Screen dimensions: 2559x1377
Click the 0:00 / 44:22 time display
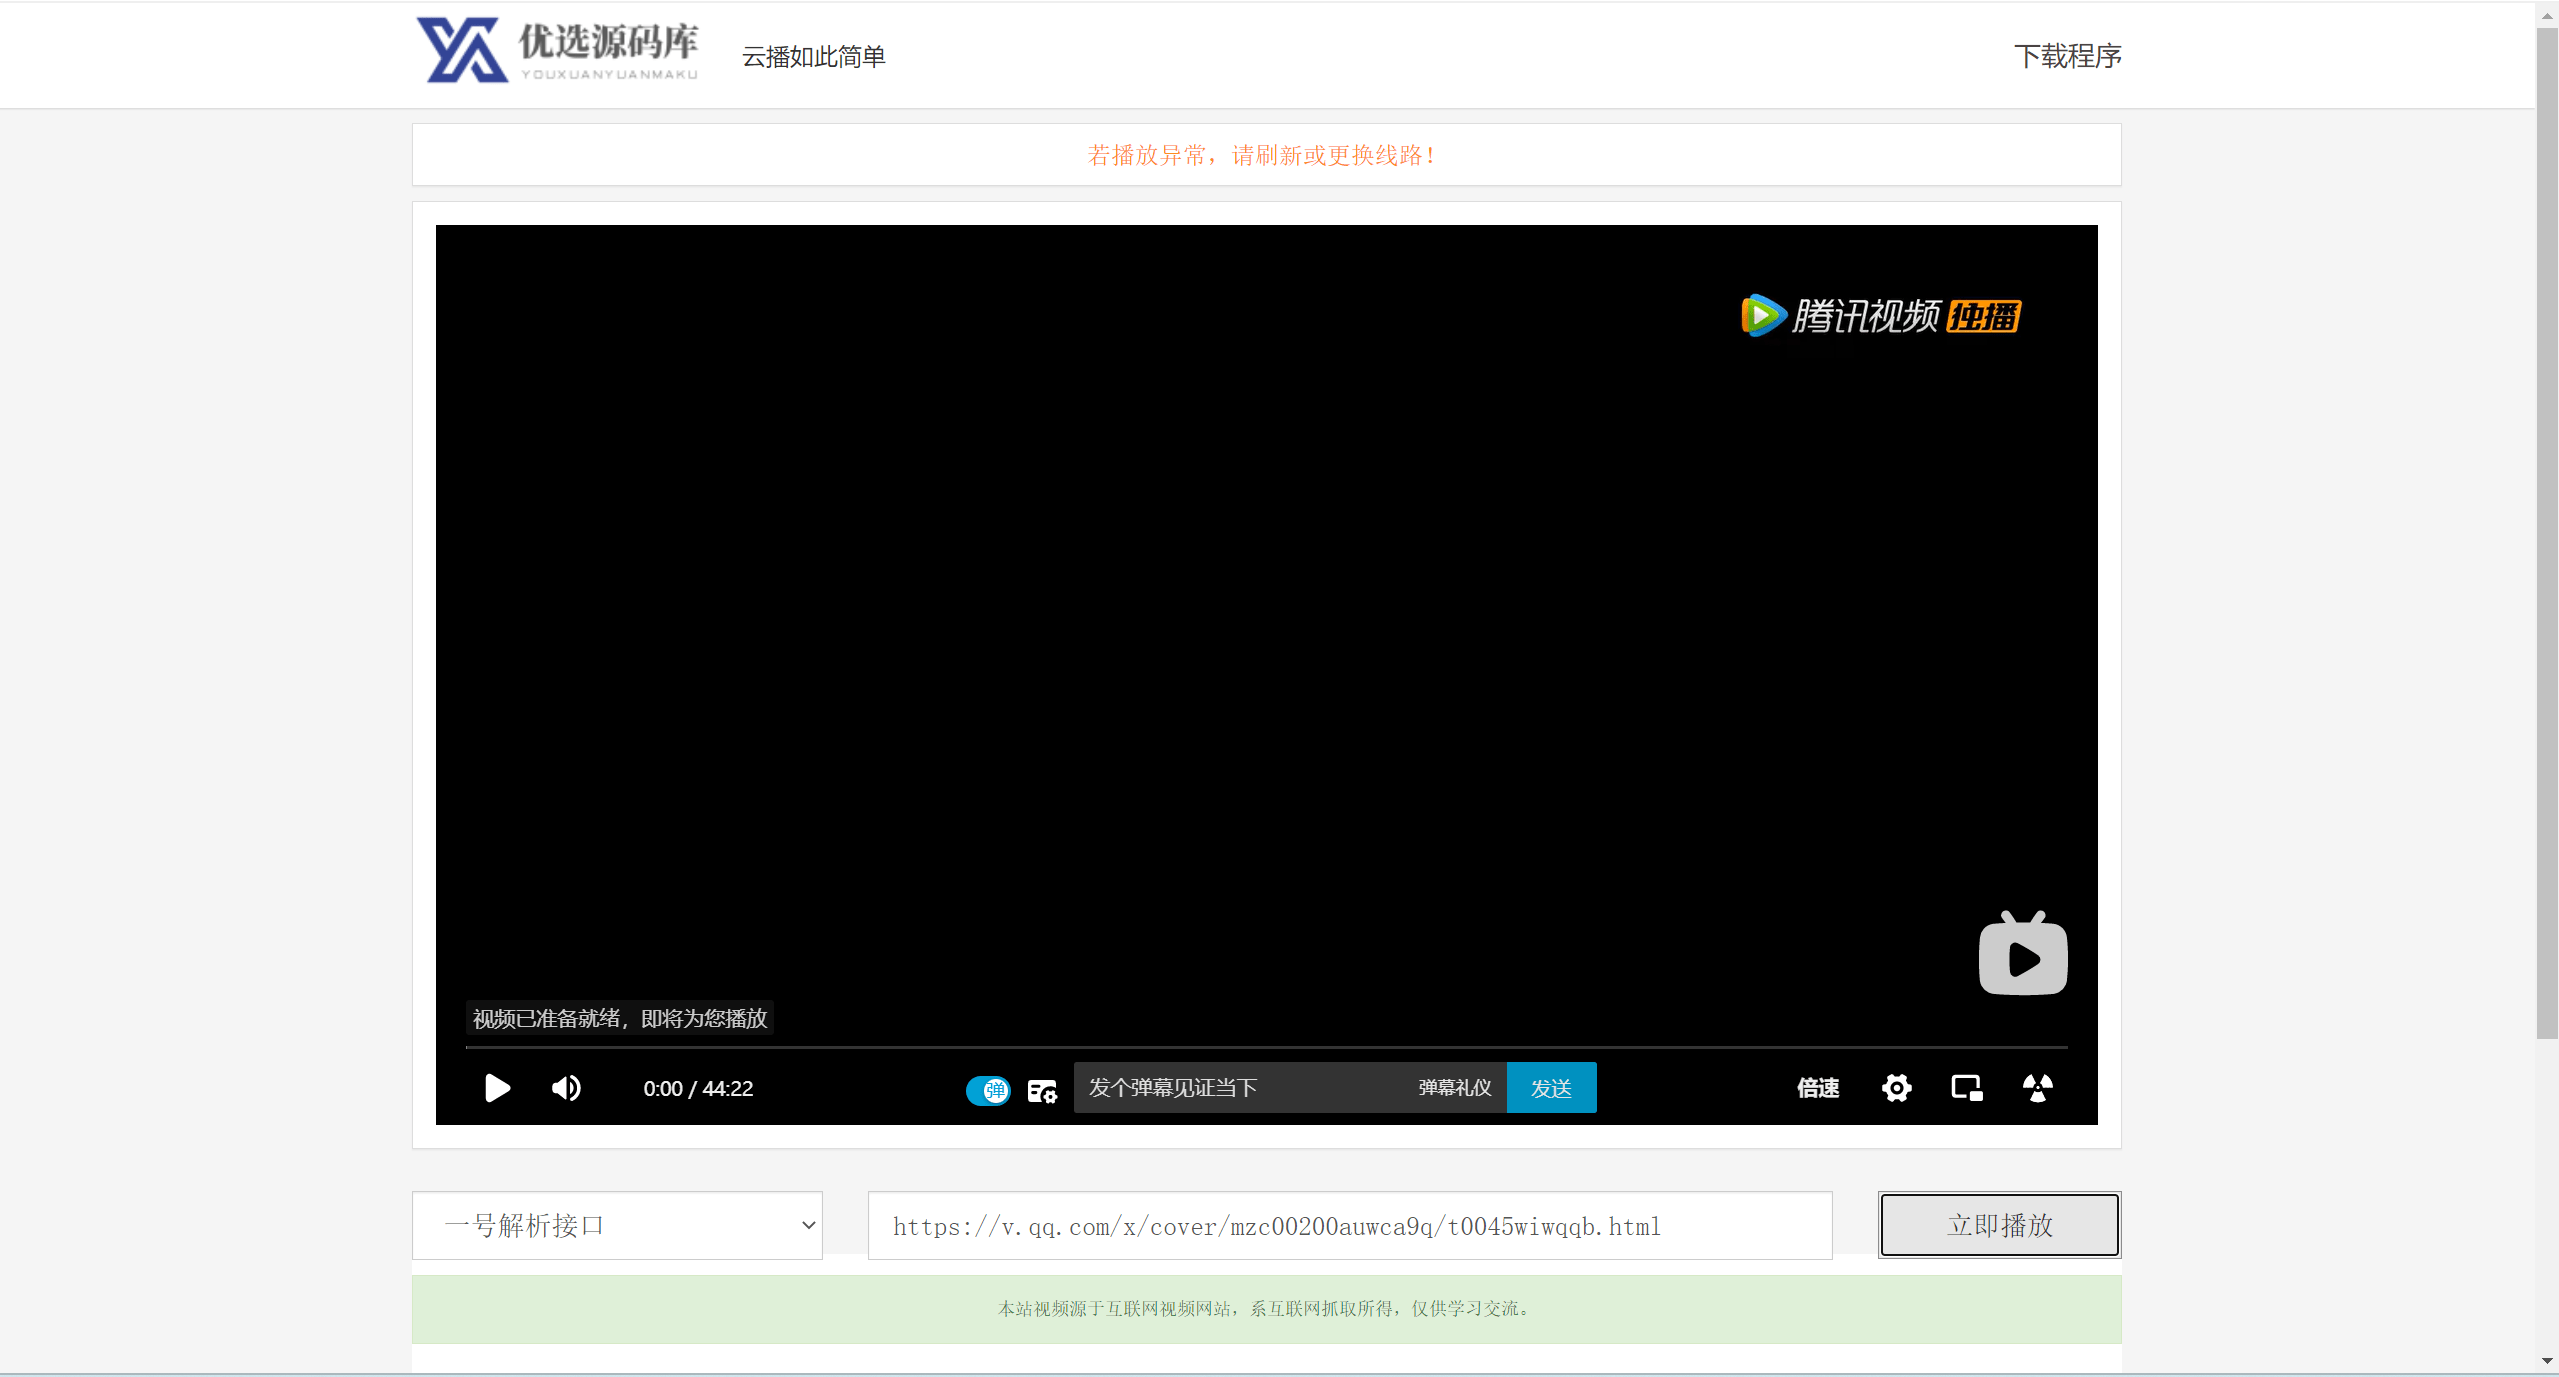[x=698, y=1089]
